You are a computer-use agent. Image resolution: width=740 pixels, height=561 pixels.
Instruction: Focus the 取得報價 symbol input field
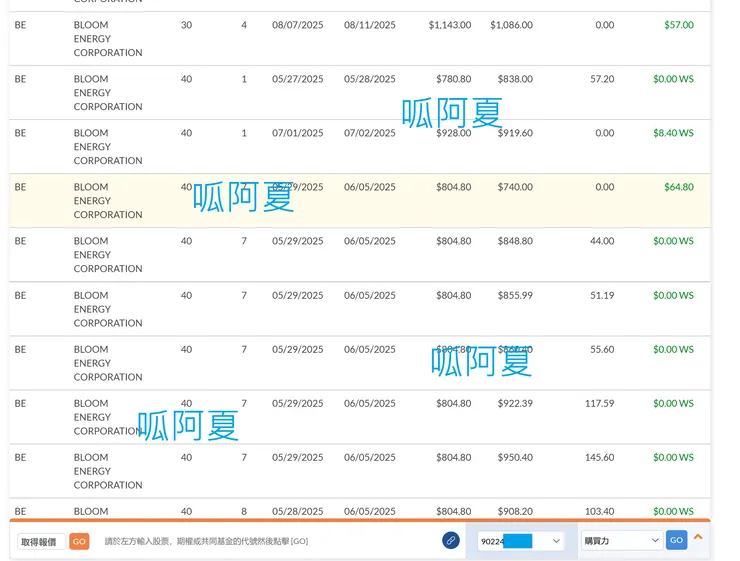[x=42, y=542]
